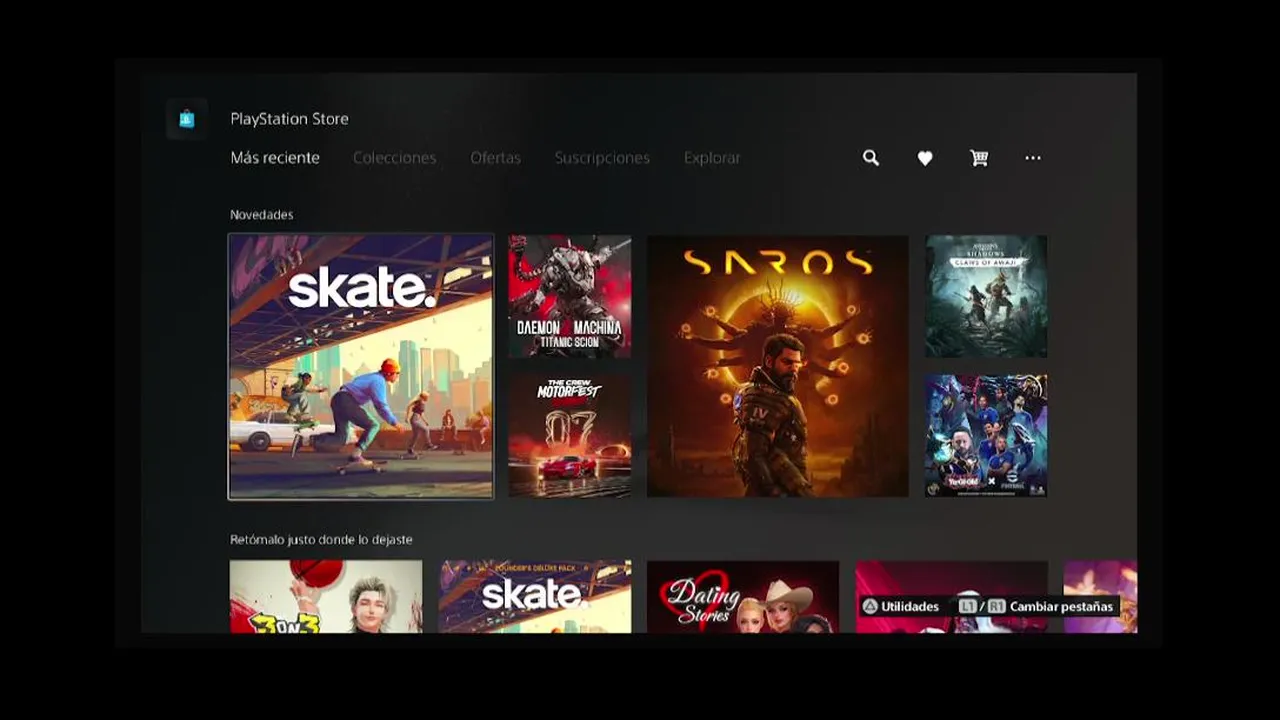Open the search magnifier icon
Image resolution: width=1280 pixels, height=720 pixels.
[871, 158]
